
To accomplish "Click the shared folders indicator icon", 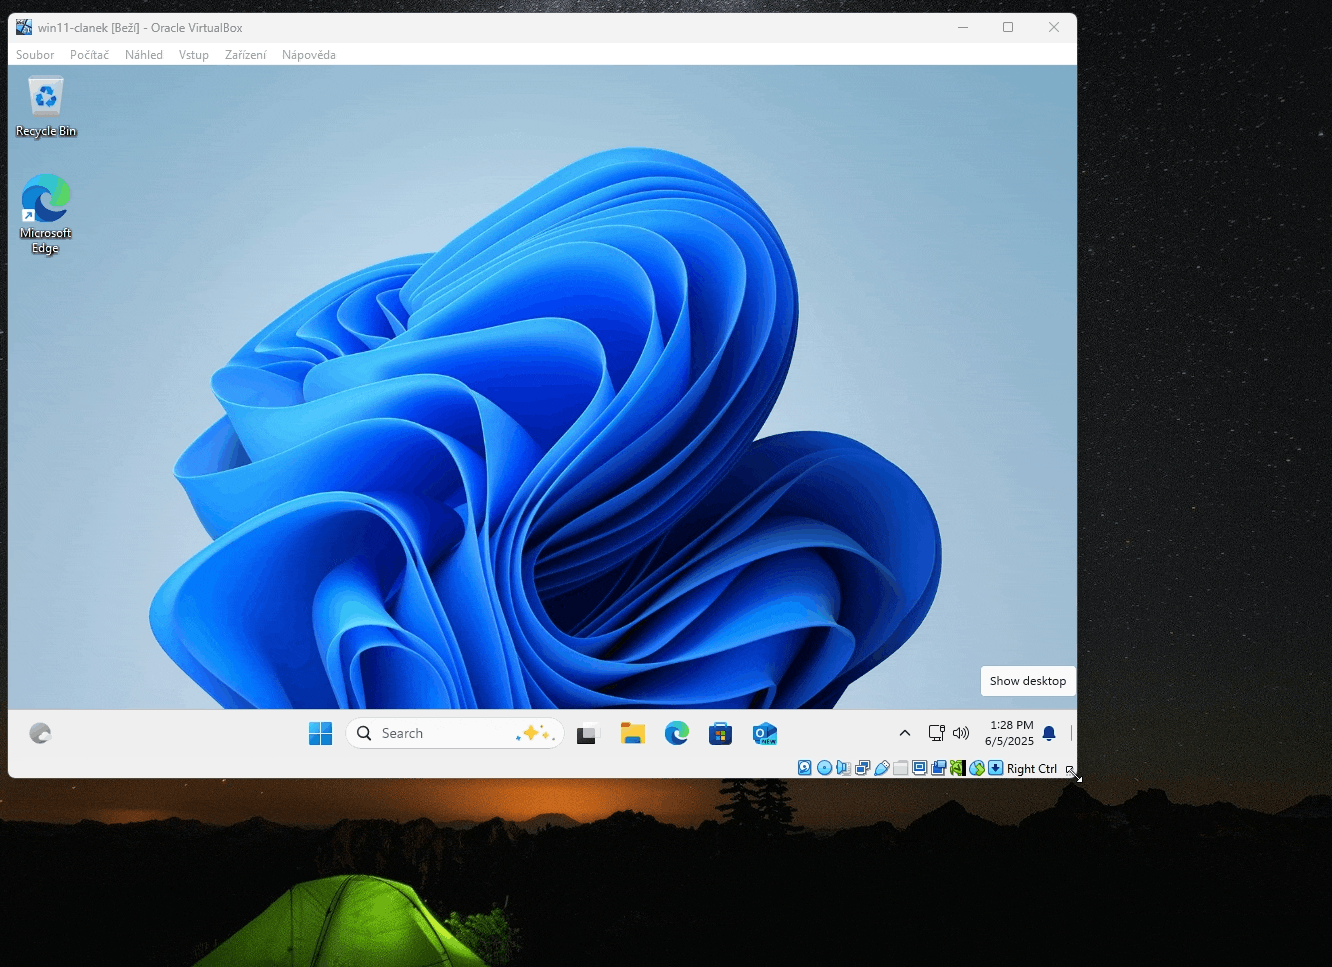I will tap(900, 768).
